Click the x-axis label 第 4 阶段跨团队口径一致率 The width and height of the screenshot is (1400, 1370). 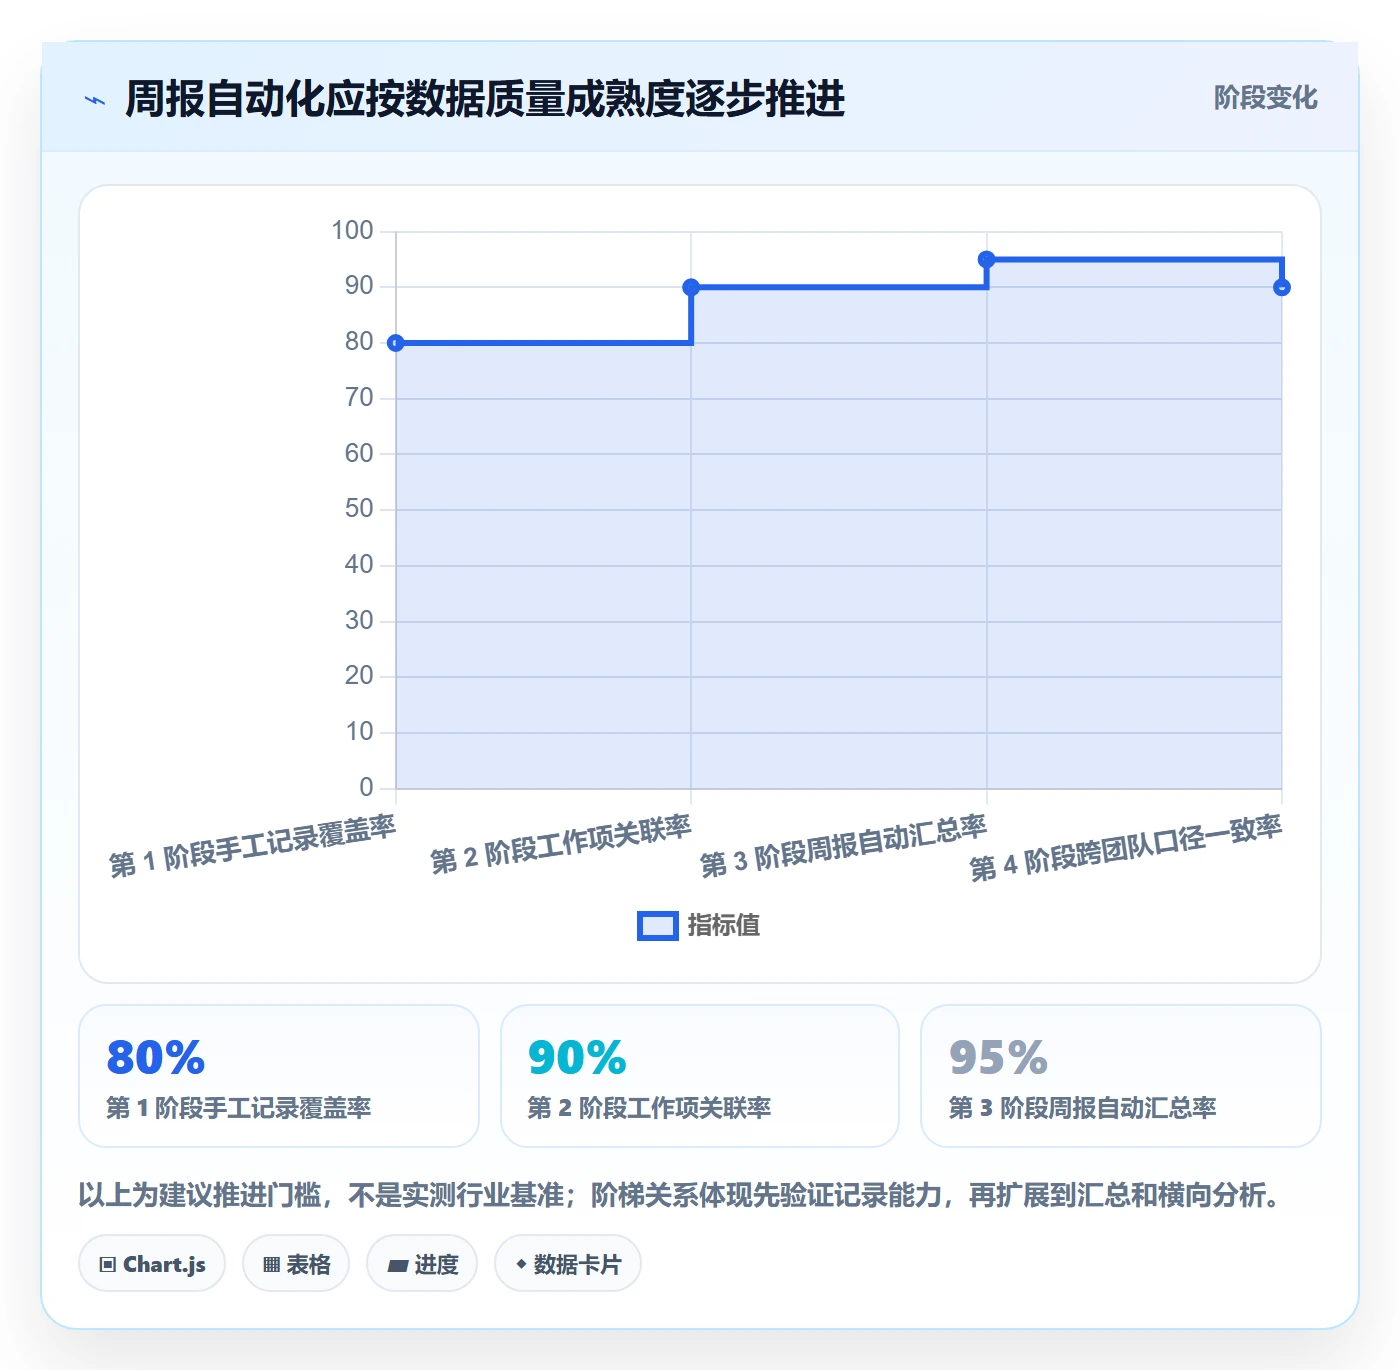(x=1126, y=848)
